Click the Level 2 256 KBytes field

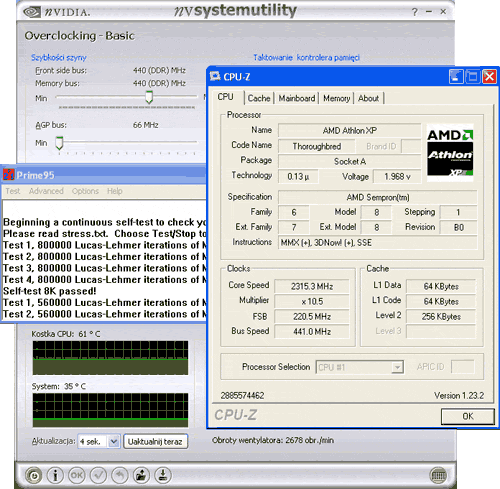click(x=441, y=316)
